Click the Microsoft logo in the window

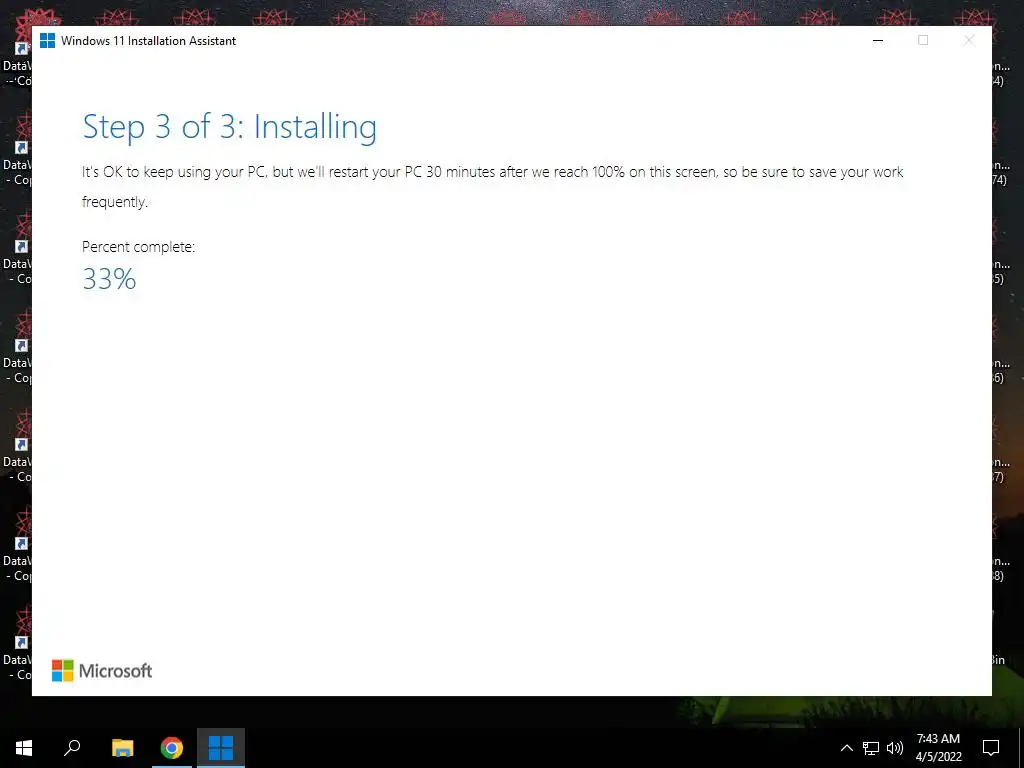pyautogui.click(x=102, y=671)
